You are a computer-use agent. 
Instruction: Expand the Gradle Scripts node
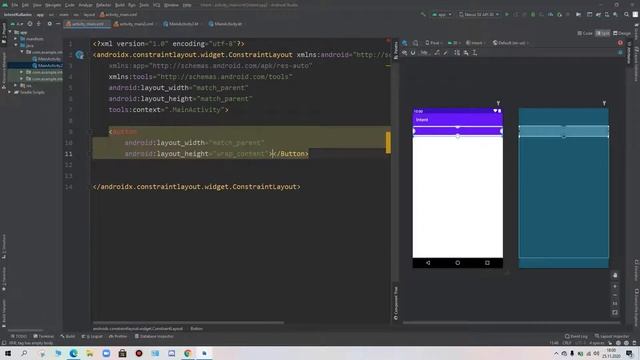click(x=10, y=92)
